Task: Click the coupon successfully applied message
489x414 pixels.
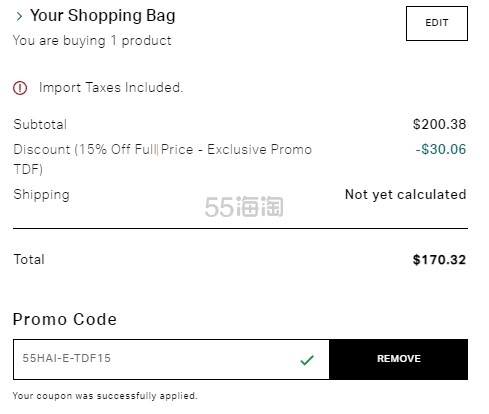Action: 105,396
